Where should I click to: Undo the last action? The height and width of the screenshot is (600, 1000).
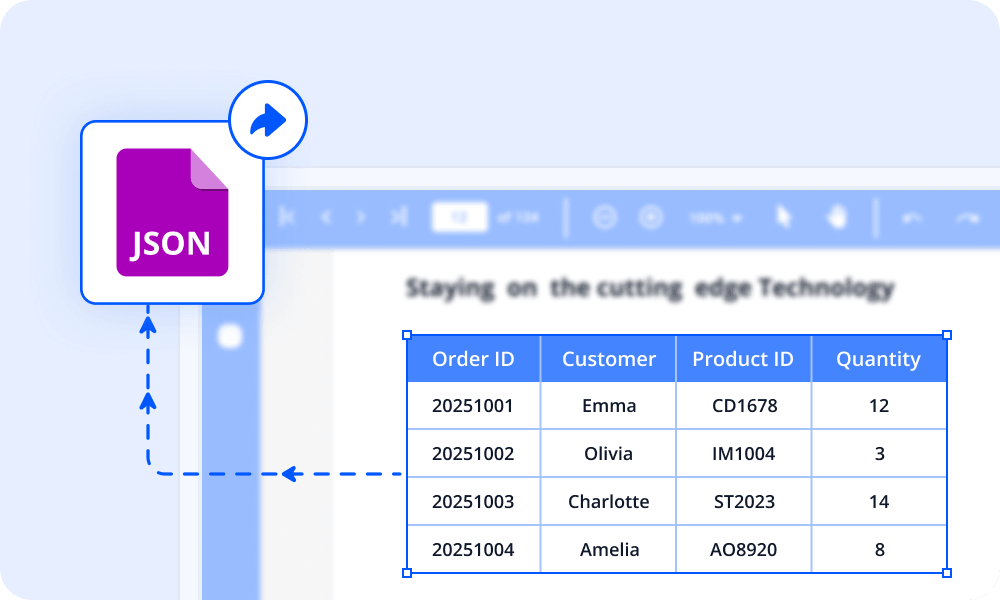tap(911, 217)
